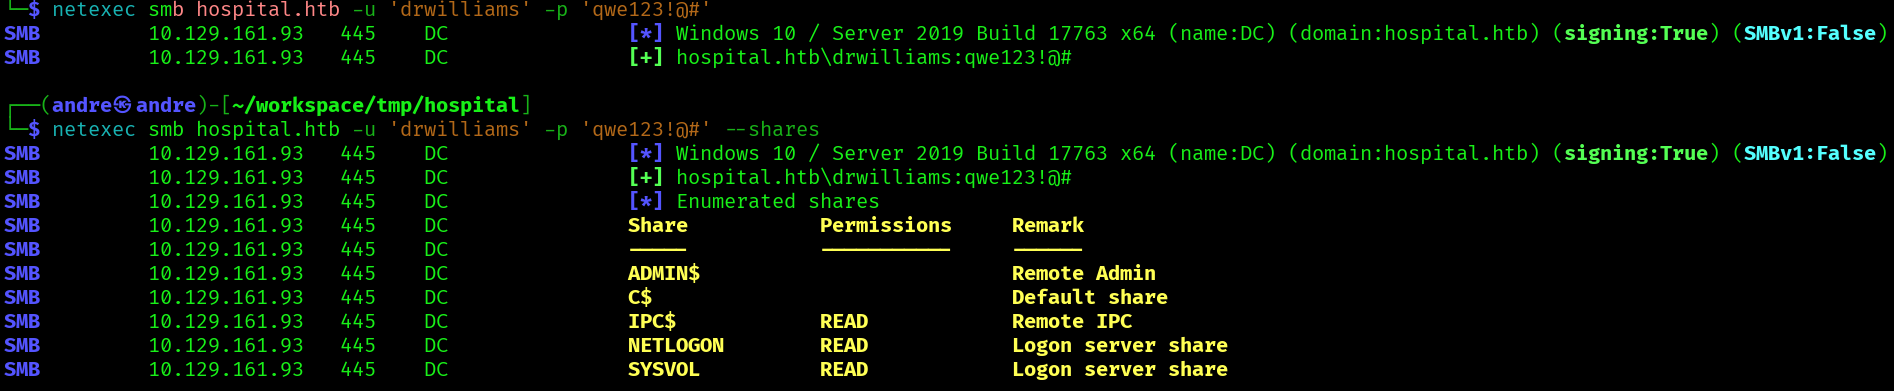The height and width of the screenshot is (391, 1894).
Task: Click the [*] marker before Enumerated shares
Action: (x=645, y=201)
